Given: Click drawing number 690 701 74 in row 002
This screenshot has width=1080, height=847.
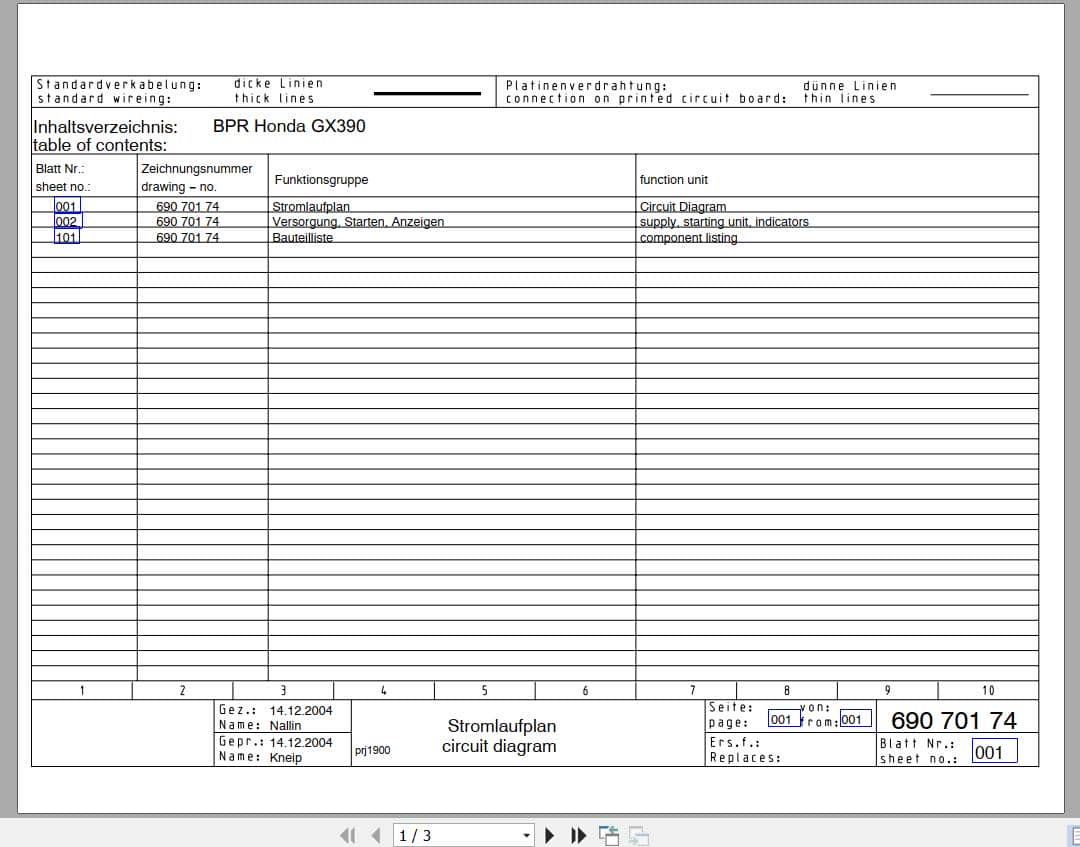Looking at the screenshot, I should tap(187, 222).
